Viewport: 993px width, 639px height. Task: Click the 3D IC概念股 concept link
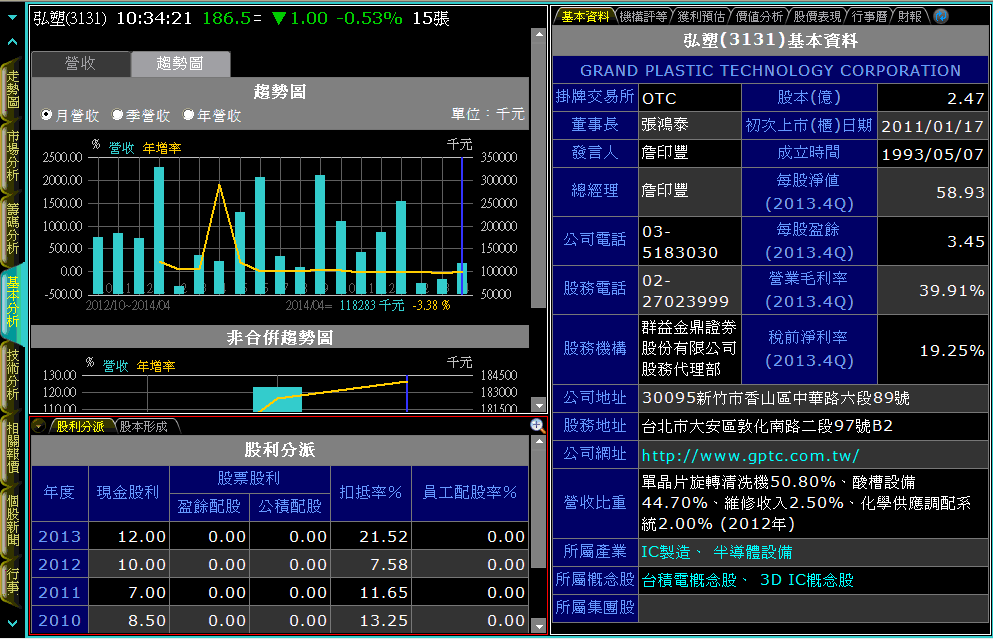[807, 580]
